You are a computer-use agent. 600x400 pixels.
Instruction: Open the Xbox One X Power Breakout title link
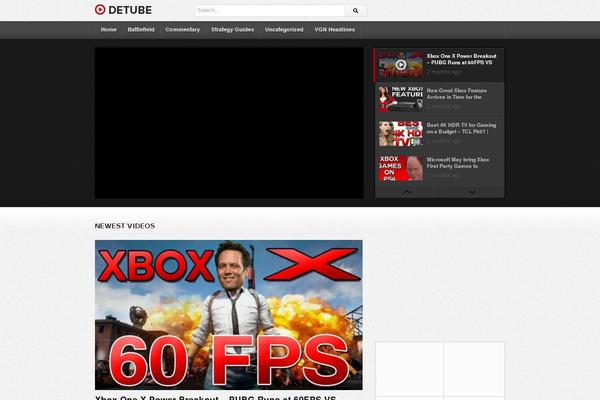(461, 59)
